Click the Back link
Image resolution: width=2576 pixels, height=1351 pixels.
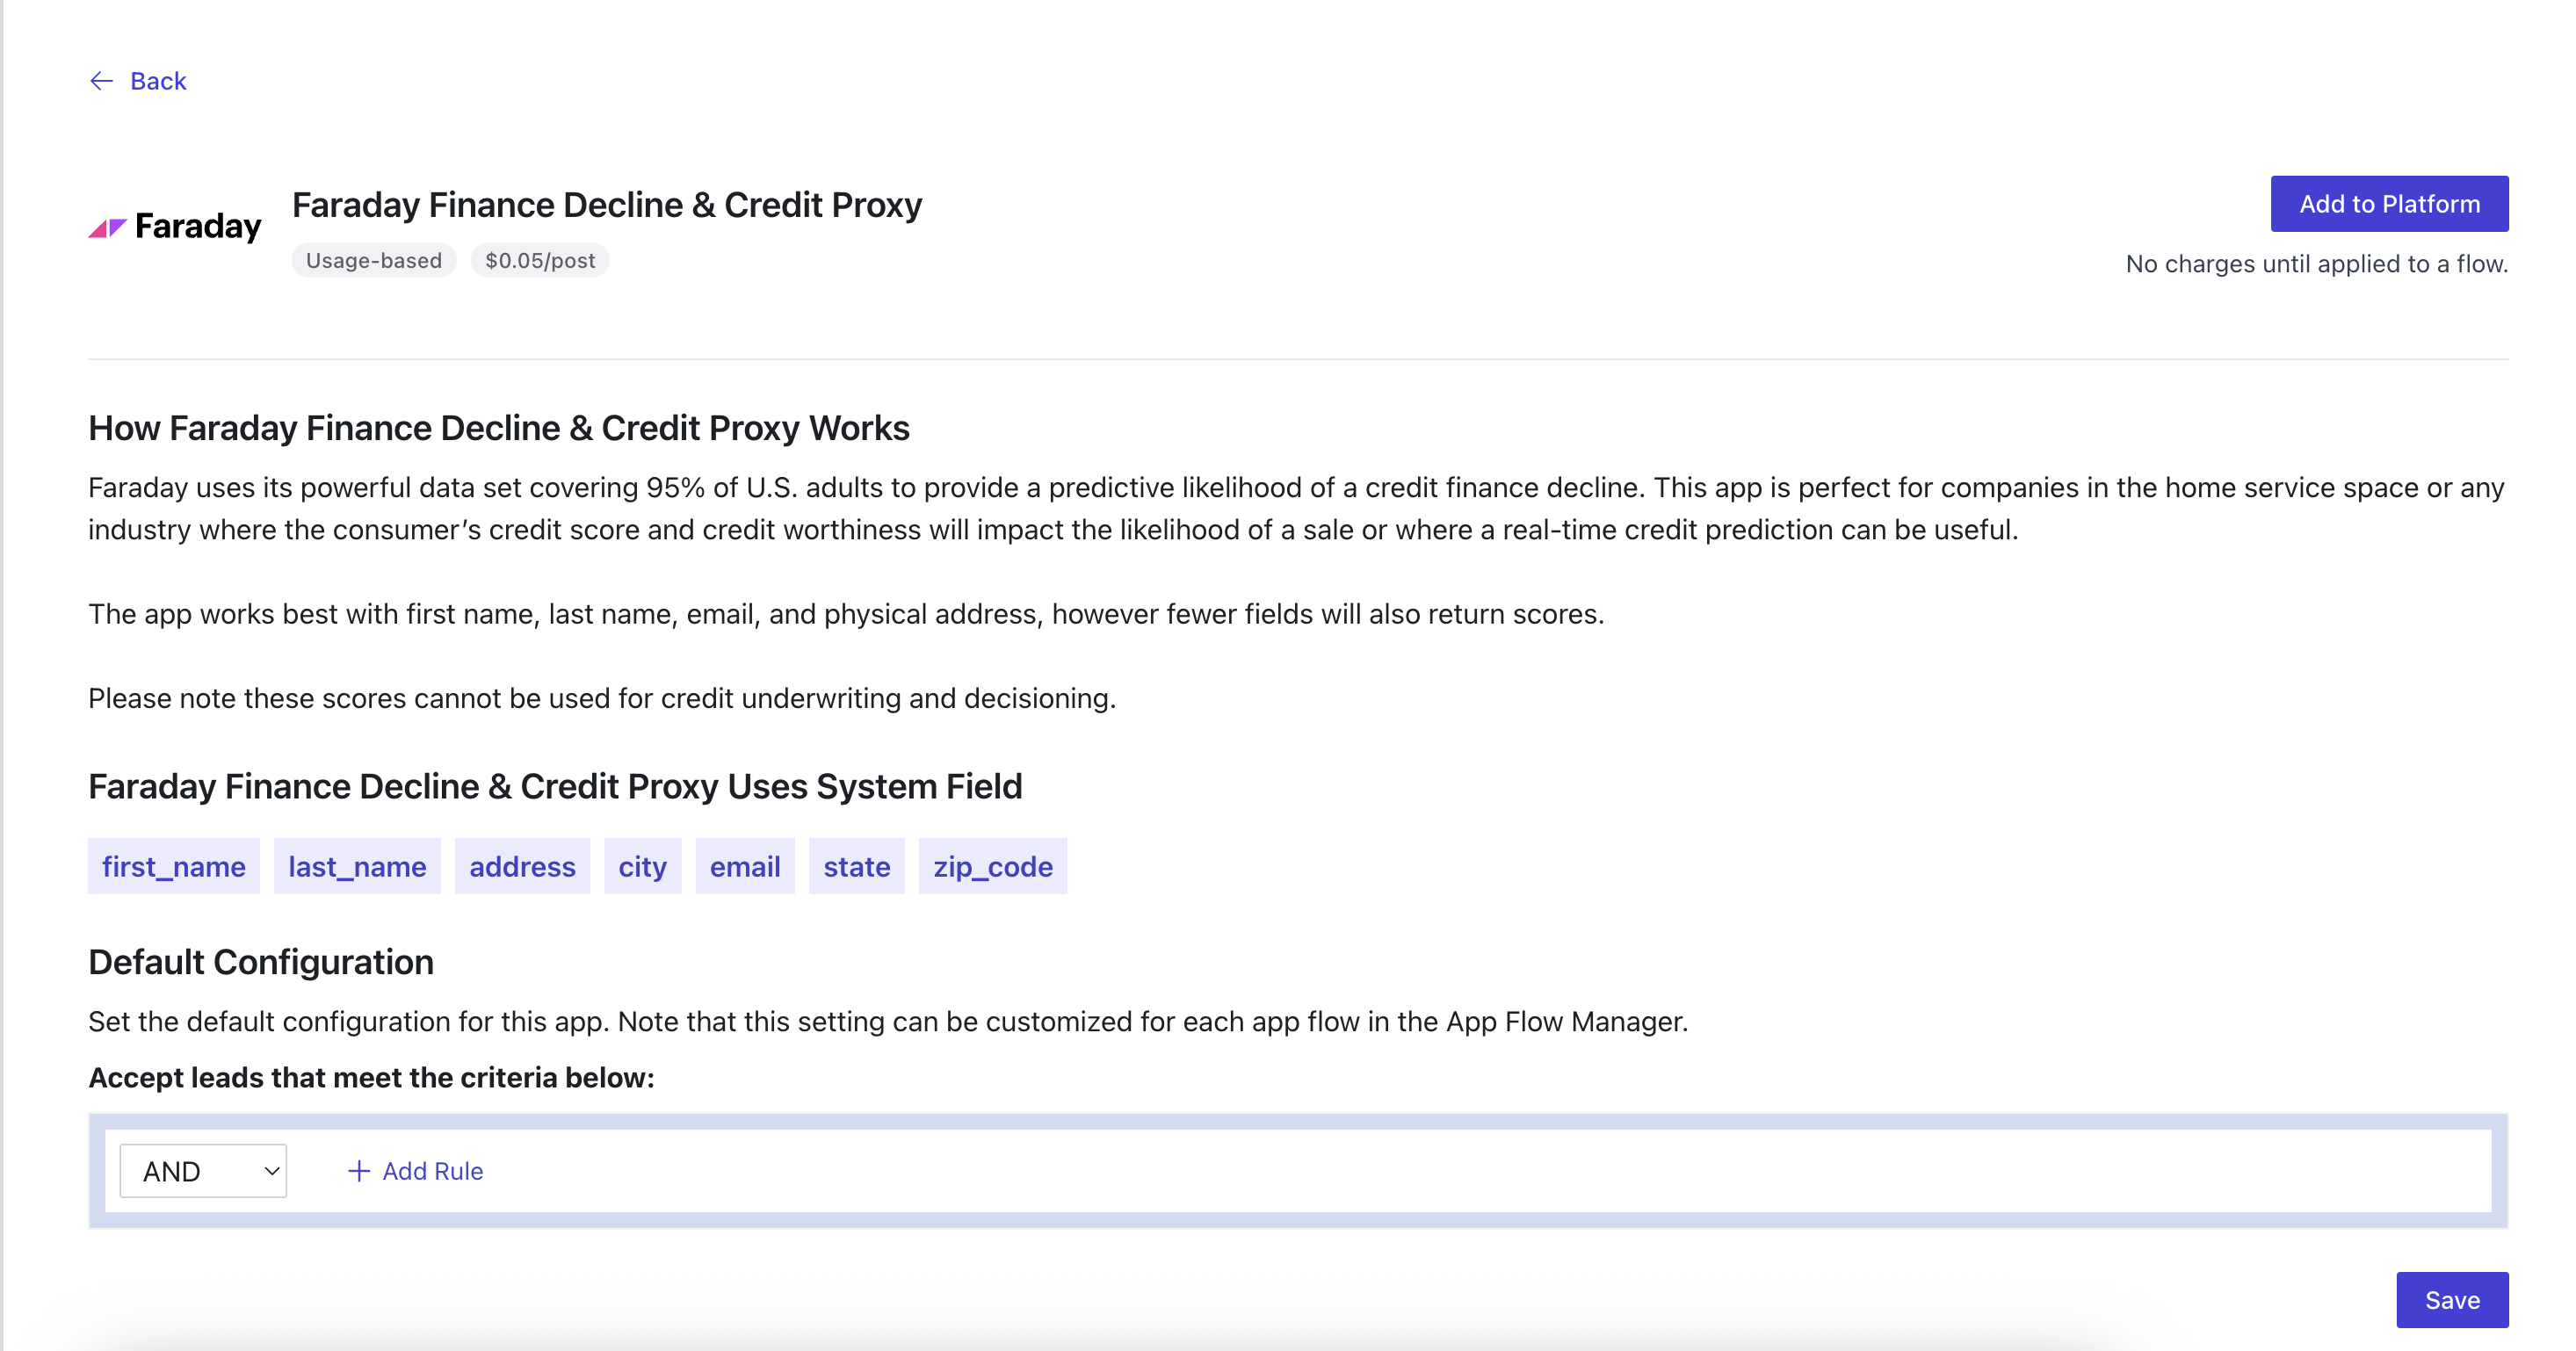coord(158,81)
